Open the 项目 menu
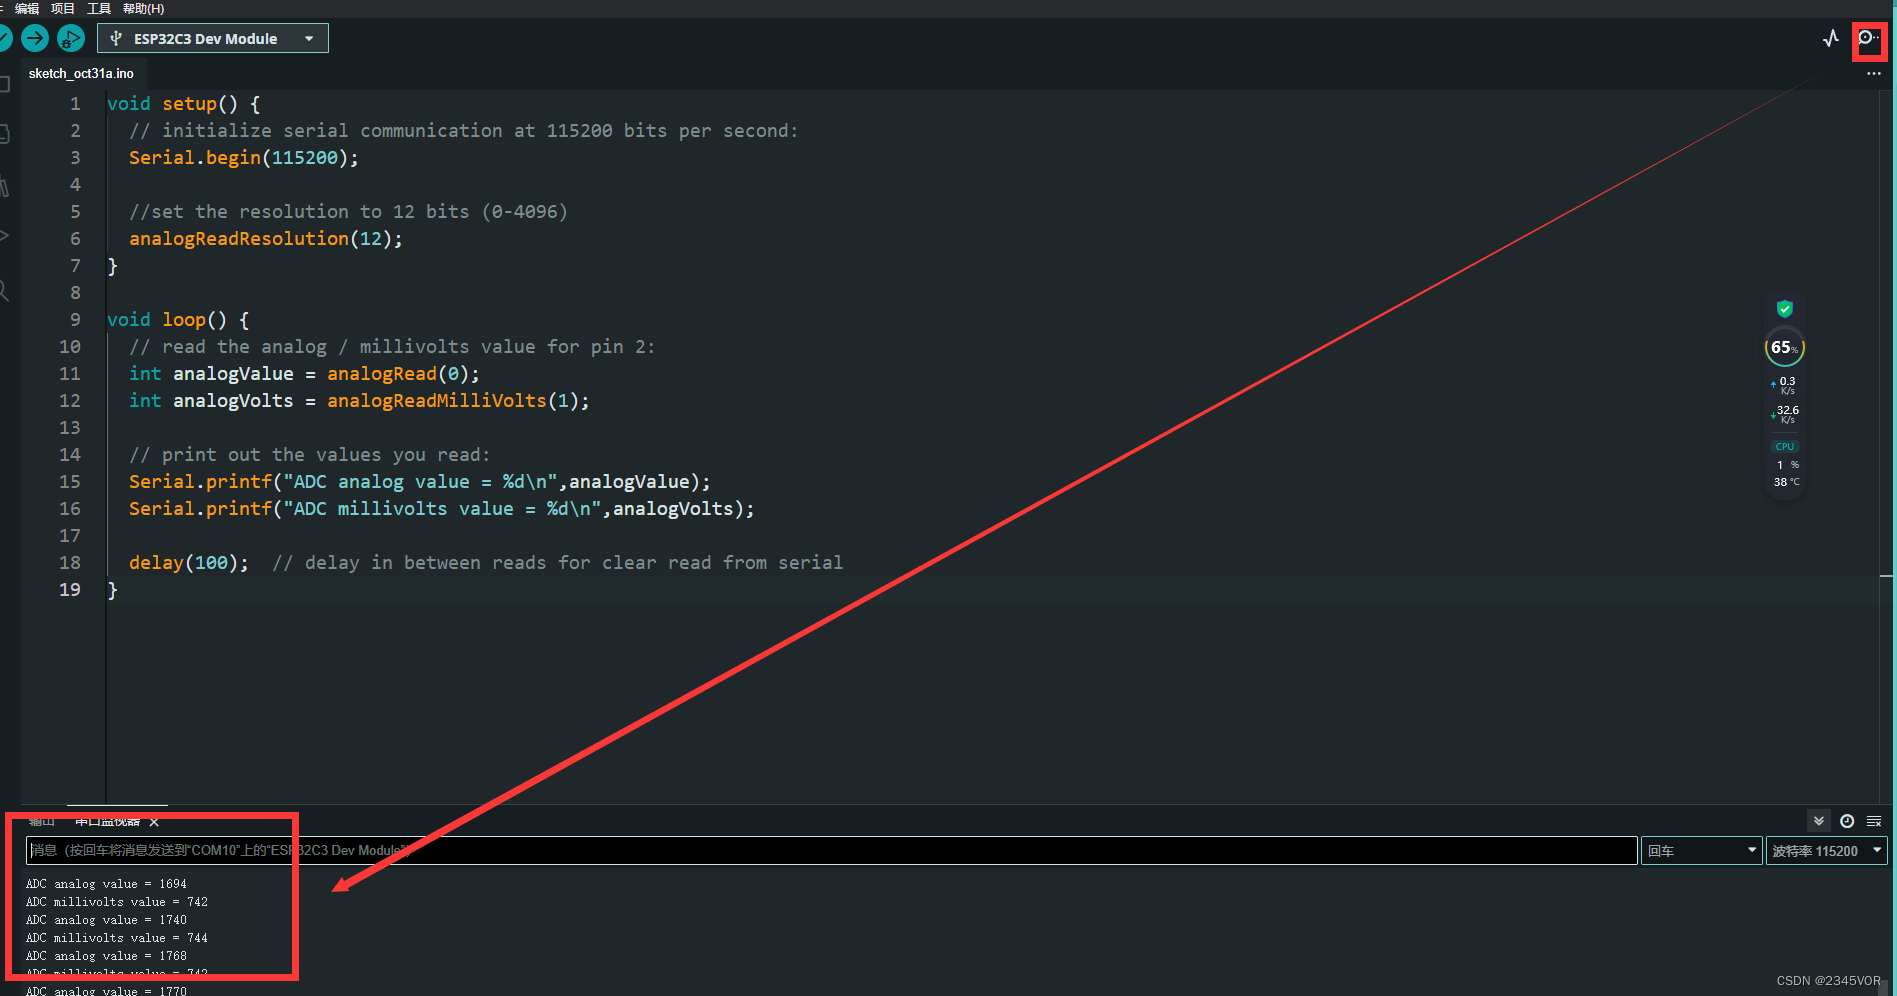The width and height of the screenshot is (1897, 996). 63,8
